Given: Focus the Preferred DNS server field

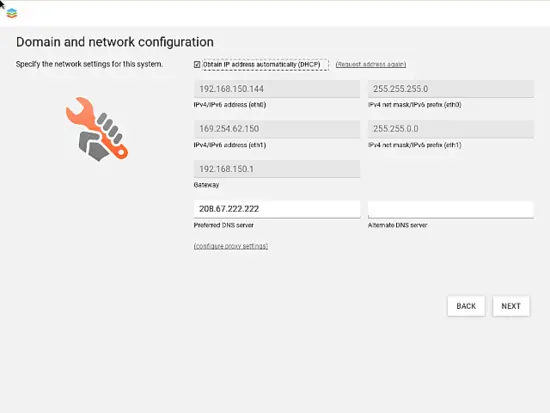Looking at the screenshot, I should 277,209.
